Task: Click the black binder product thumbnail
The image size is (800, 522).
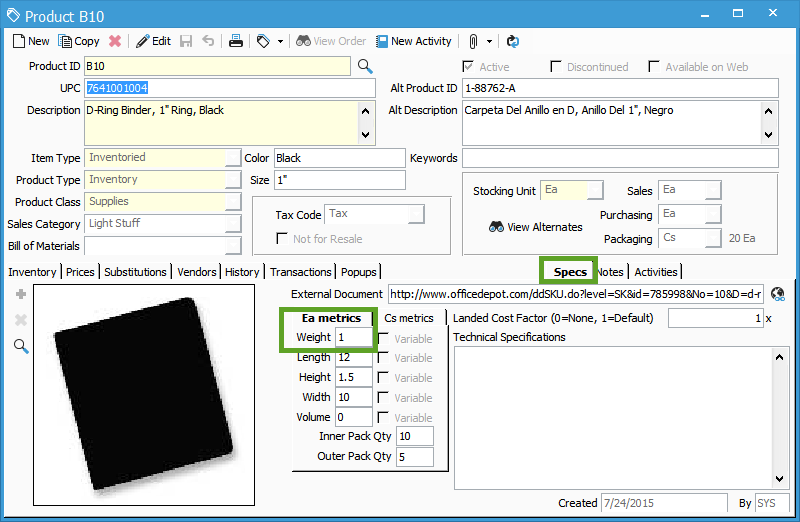Action: click(144, 394)
